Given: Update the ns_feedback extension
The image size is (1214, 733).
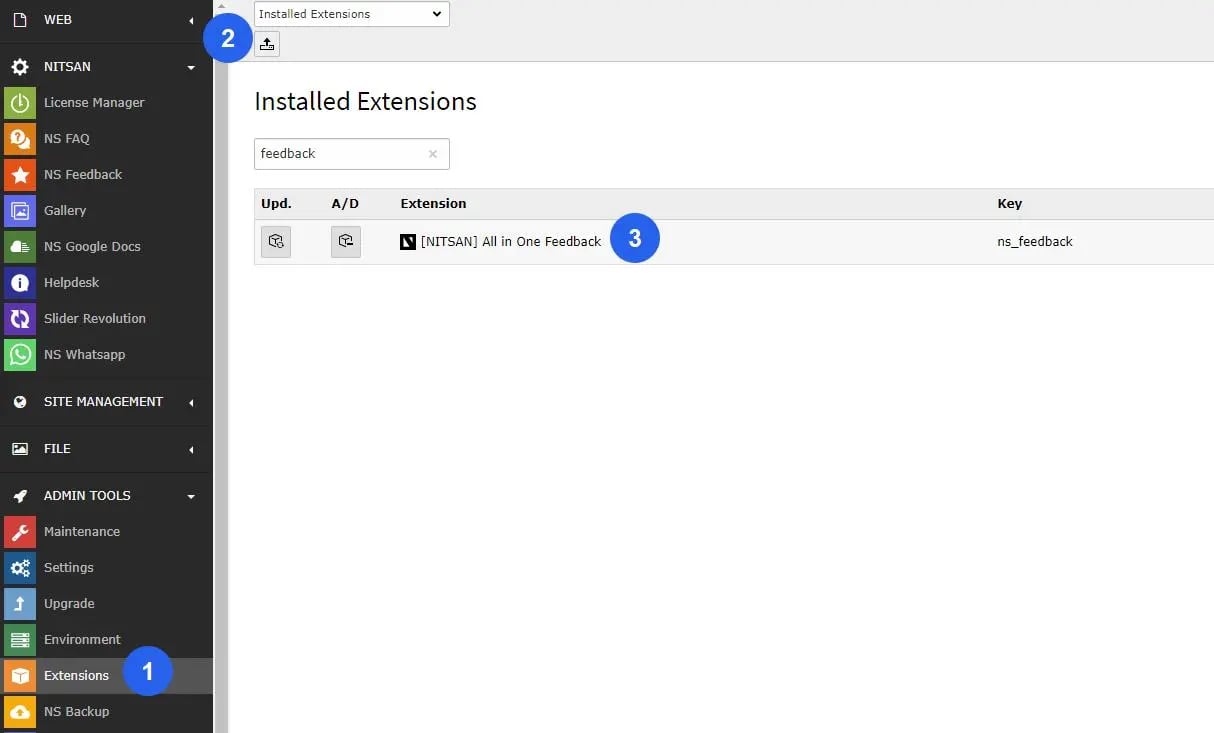Looking at the screenshot, I should click(x=276, y=242).
